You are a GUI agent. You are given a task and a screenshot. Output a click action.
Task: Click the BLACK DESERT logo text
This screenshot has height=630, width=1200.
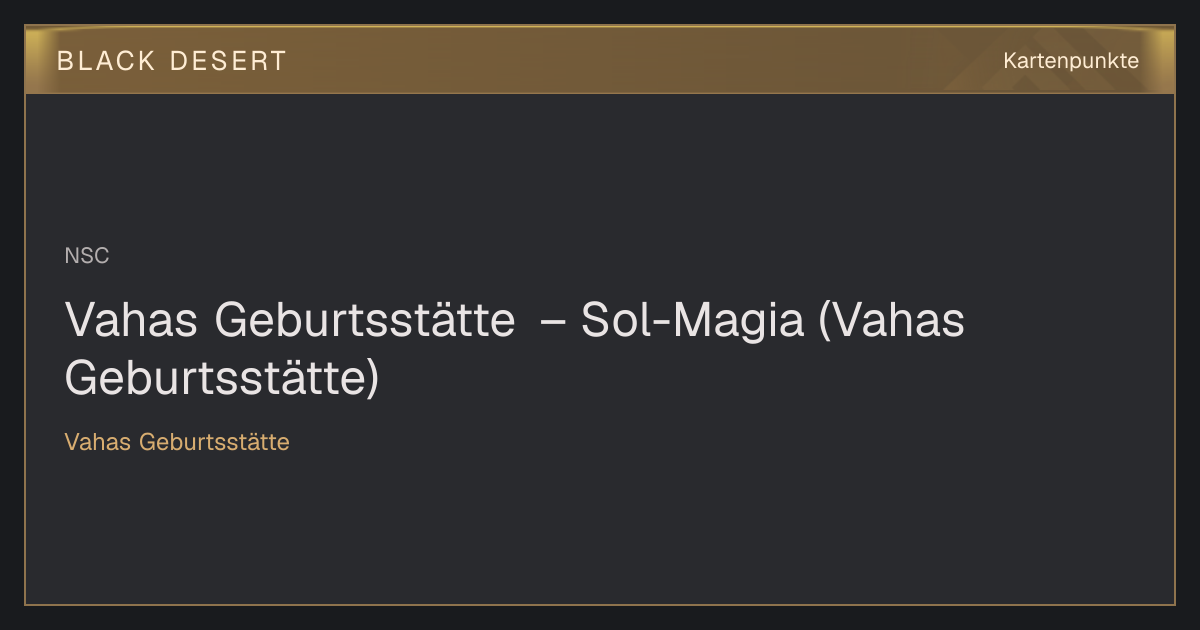click(x=172, y=61)
